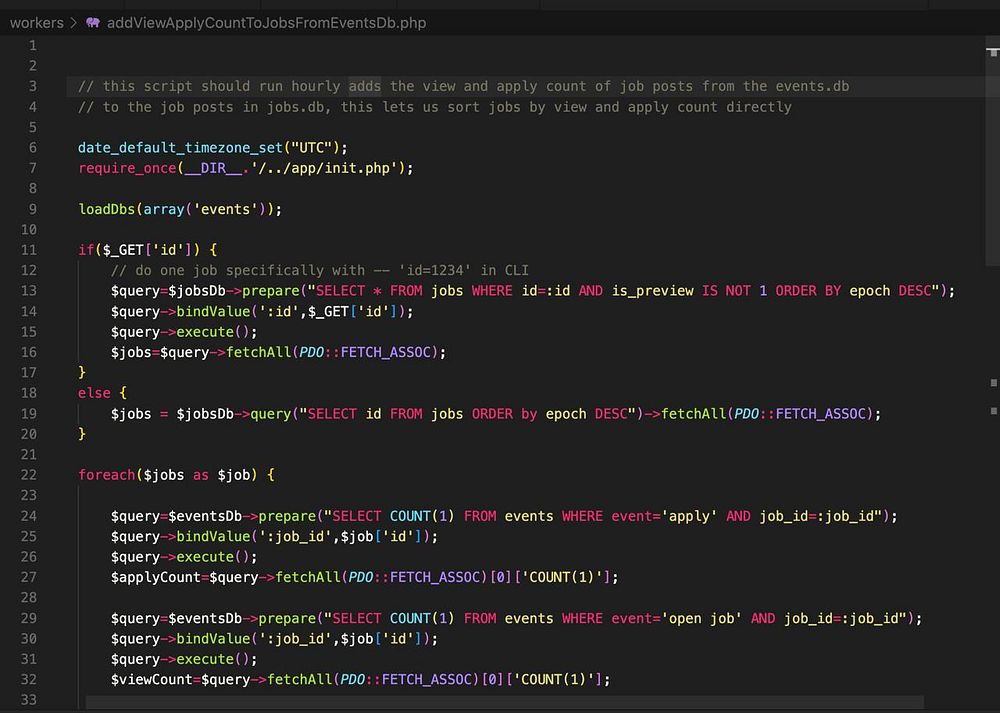Click the horizontal scrollbar at editor bottom
The image size is (1000, 713).
pyautogui.click(x=504, y=702)
